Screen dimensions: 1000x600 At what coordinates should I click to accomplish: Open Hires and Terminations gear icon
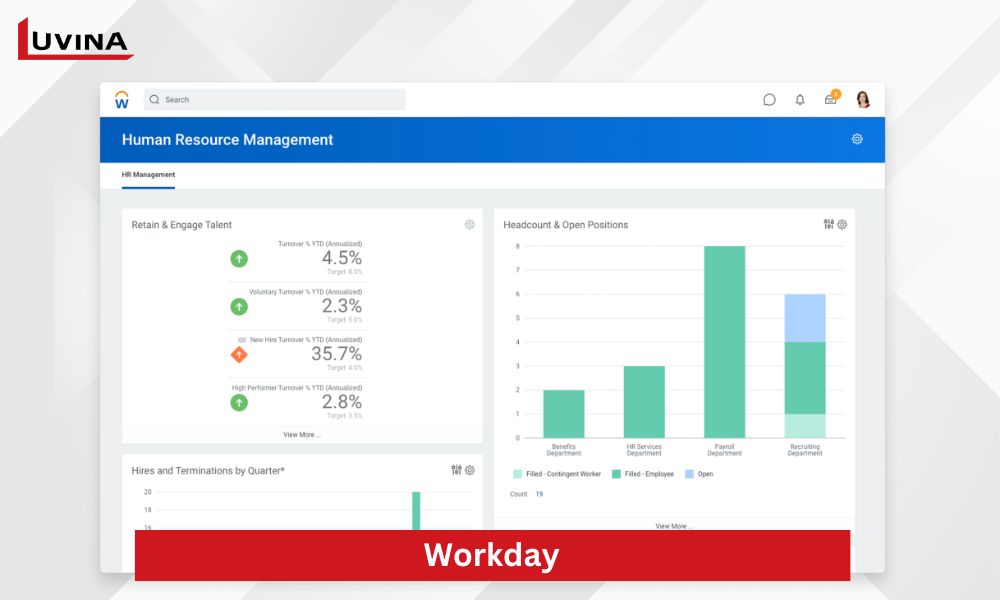click(470, 470)
